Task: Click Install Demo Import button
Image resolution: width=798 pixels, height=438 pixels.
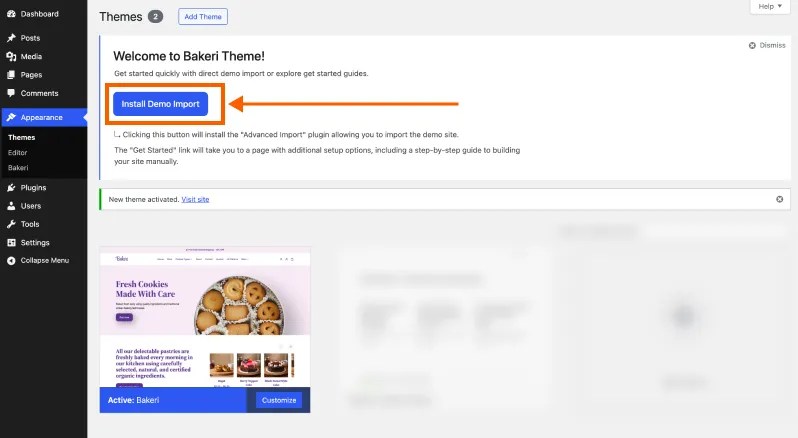Action: pyautogui.click(x=160, y=104)
